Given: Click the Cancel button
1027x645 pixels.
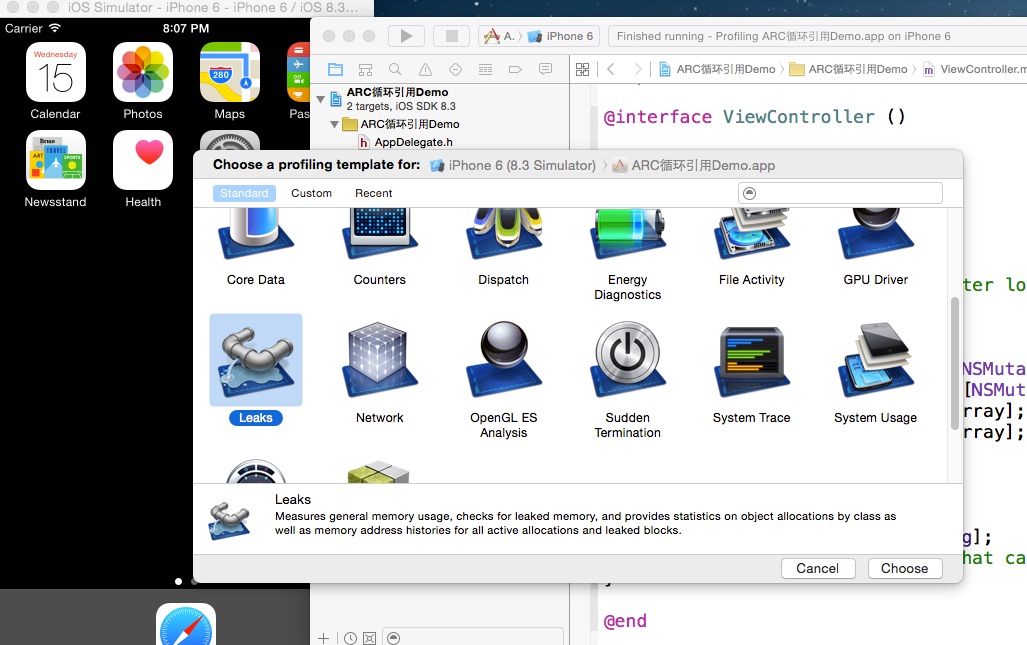Looking at the screenshot, I should (x=817, y=568).
